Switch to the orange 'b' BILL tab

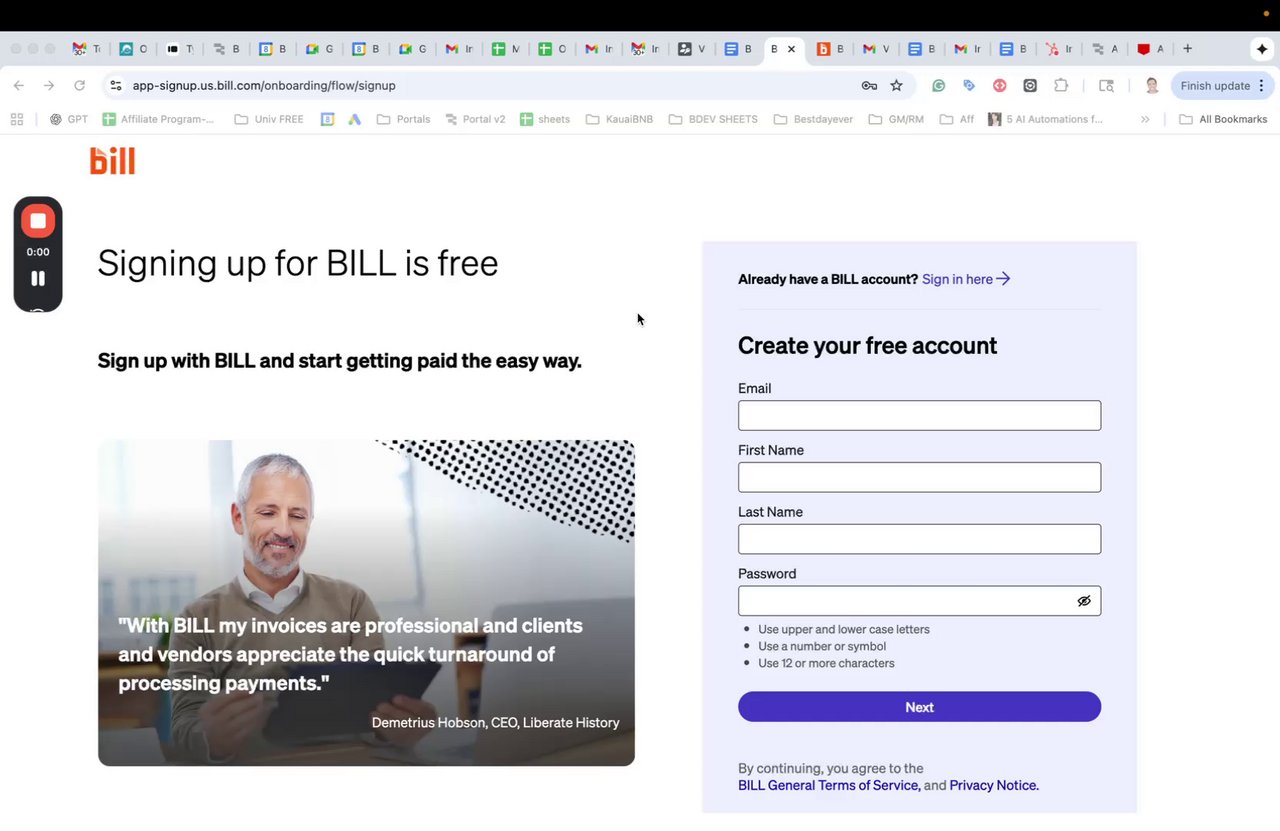(830, 49)
